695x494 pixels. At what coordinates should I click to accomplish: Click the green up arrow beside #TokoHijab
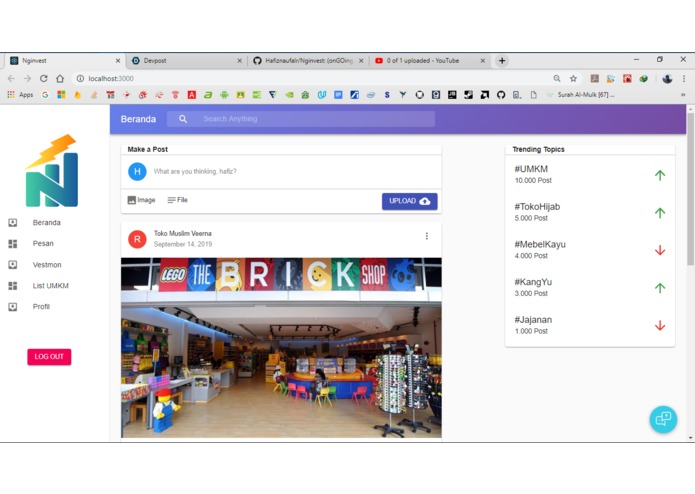pyautogui.click(x=660, y=213)
